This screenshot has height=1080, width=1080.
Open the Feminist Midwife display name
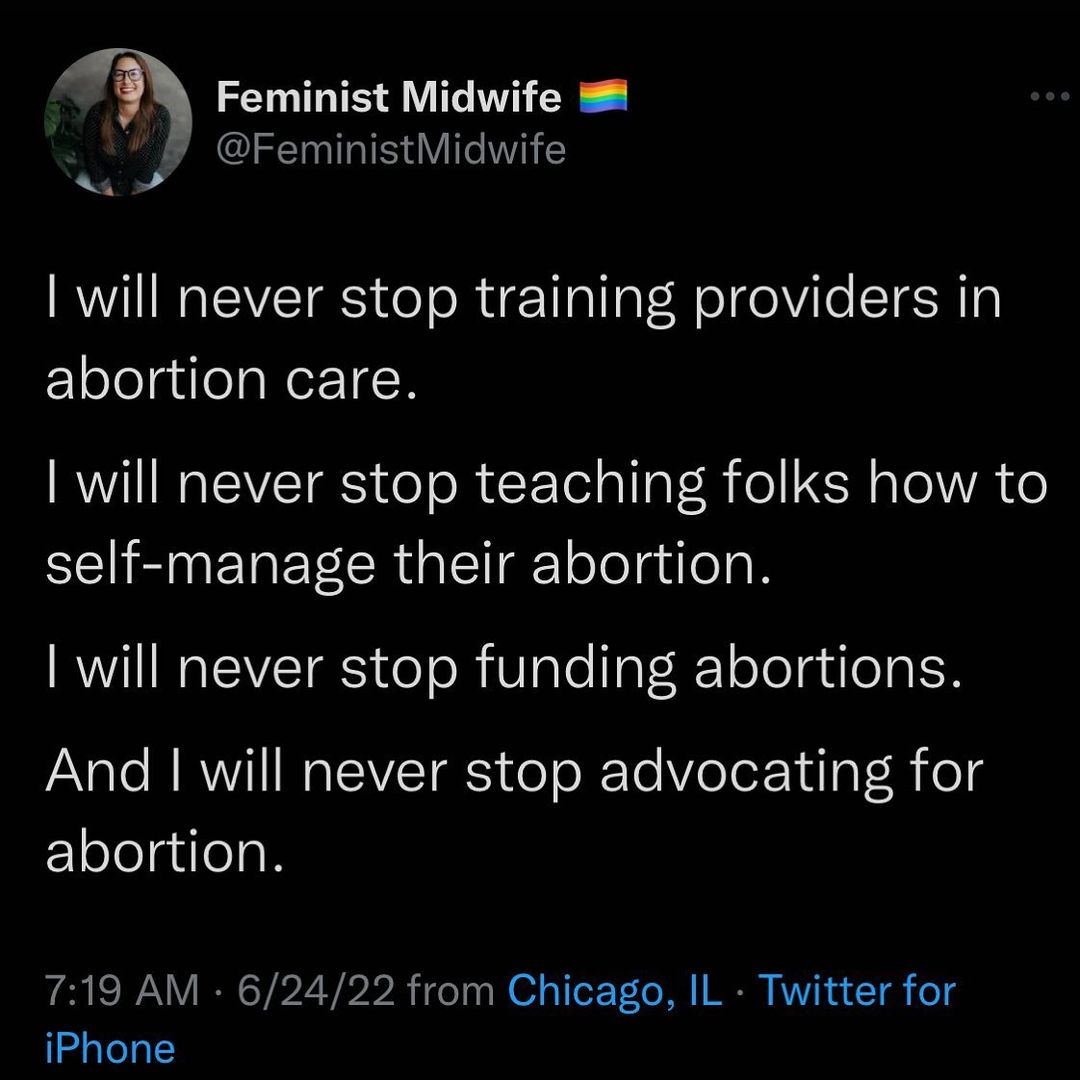coord(389,97)
